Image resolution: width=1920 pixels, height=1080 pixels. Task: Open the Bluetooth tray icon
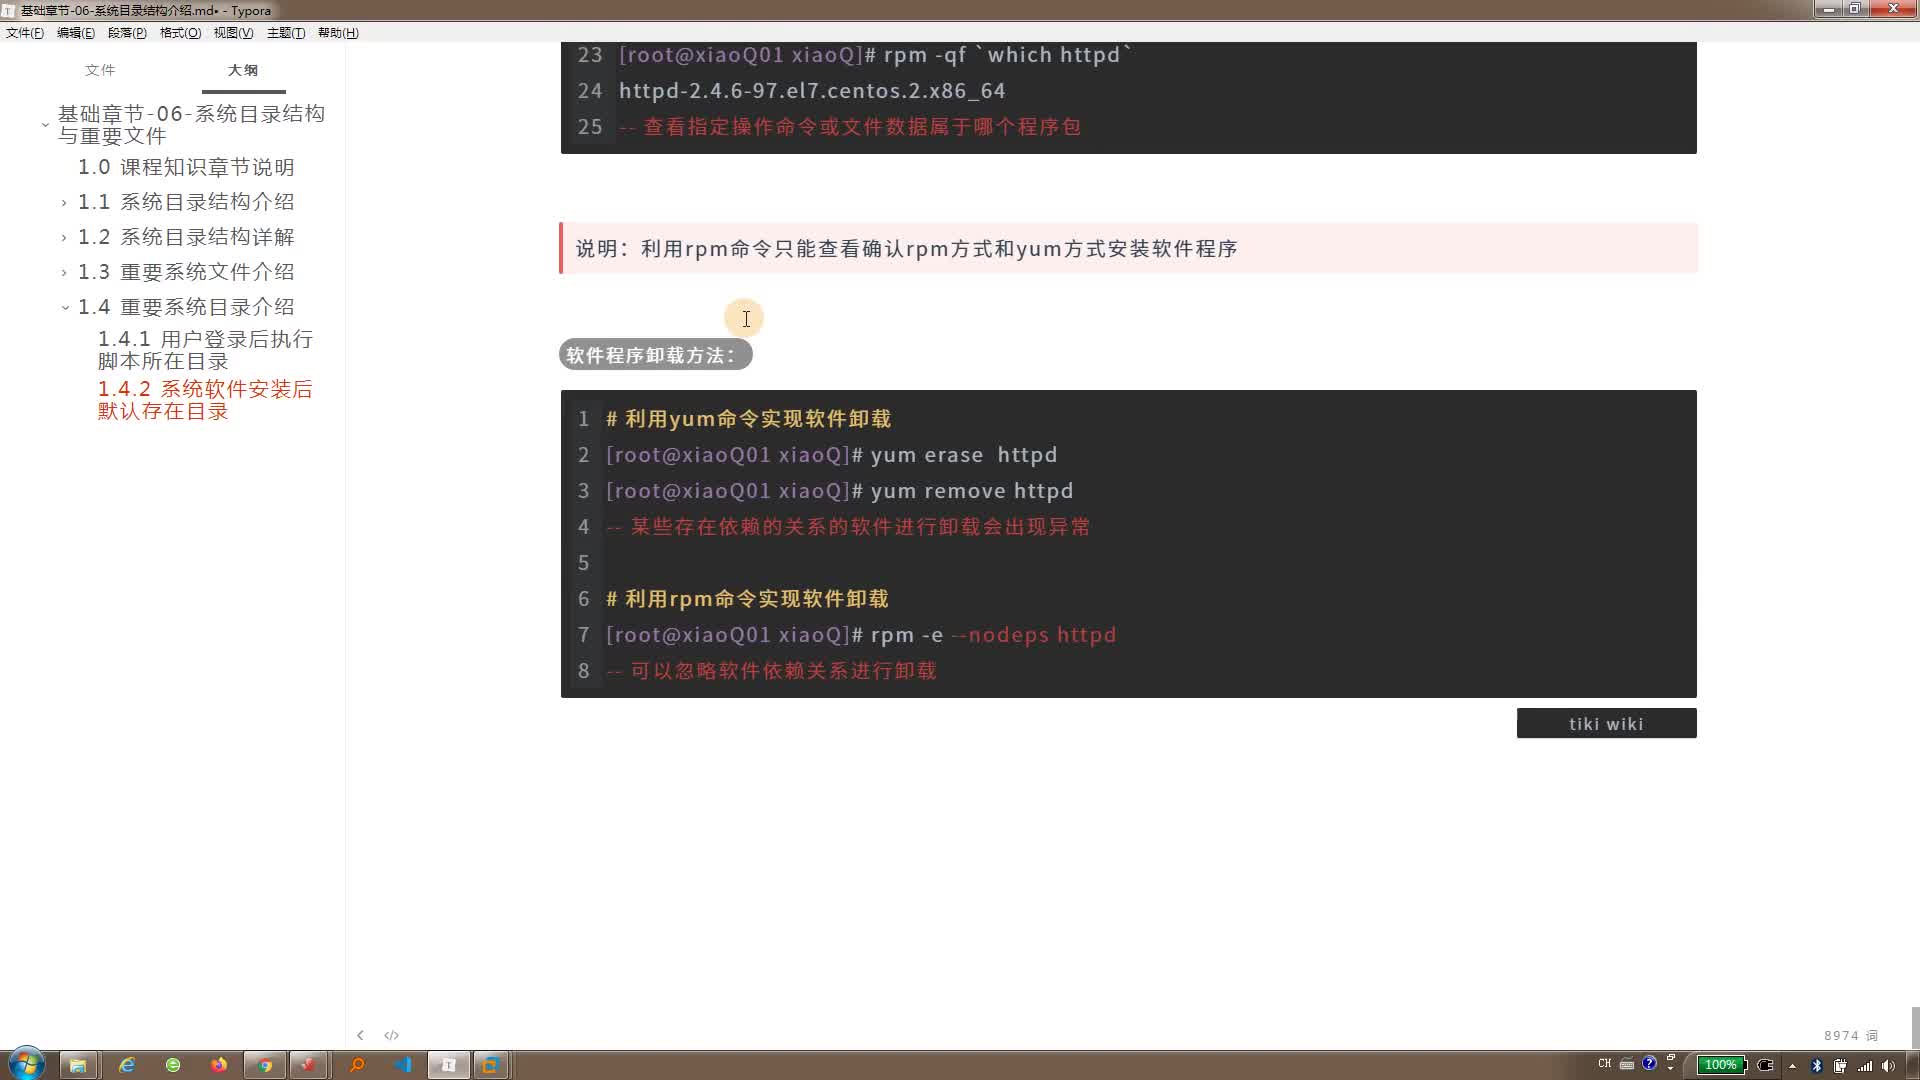[1817, 1066]
